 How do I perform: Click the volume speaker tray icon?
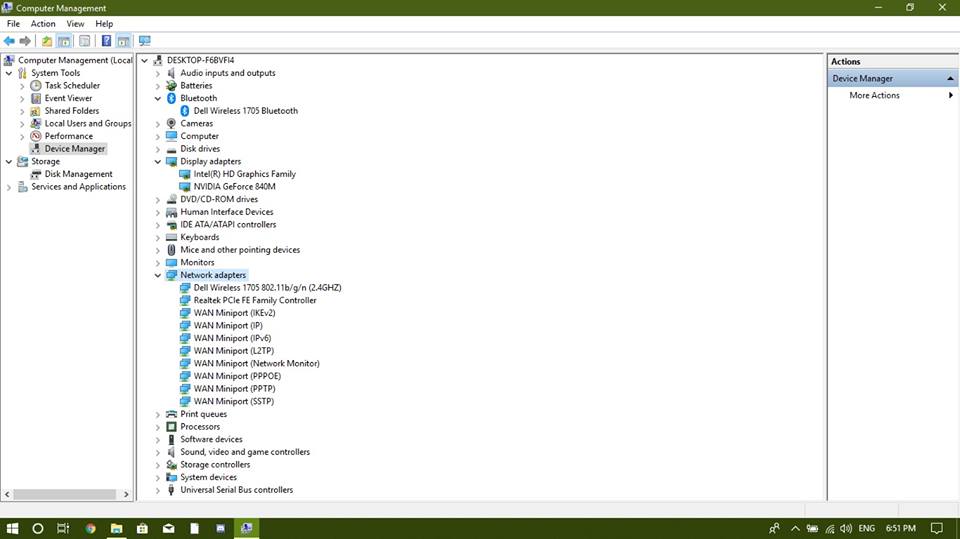click(x=846, y=528)
